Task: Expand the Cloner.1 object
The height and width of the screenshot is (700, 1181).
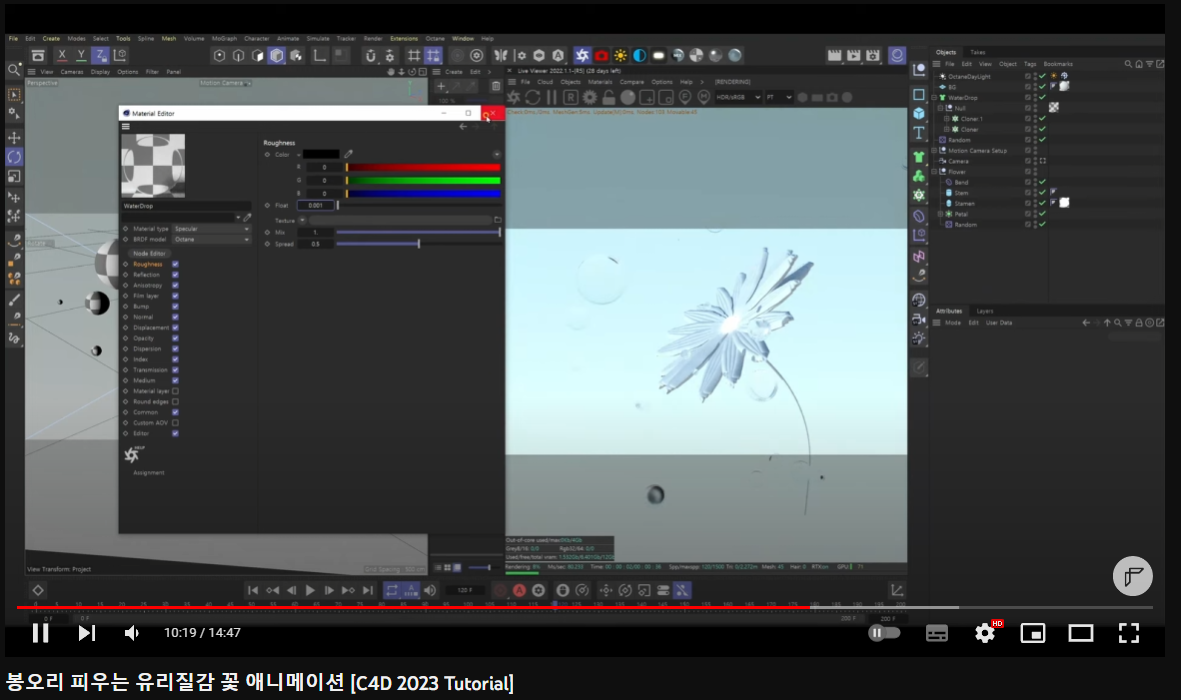Action: (948, 119)
